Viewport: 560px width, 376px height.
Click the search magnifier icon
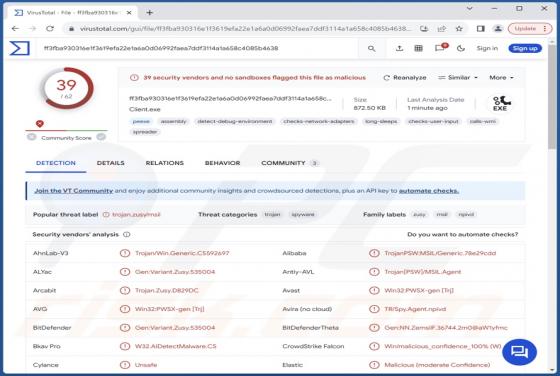[x=371, y=49]
